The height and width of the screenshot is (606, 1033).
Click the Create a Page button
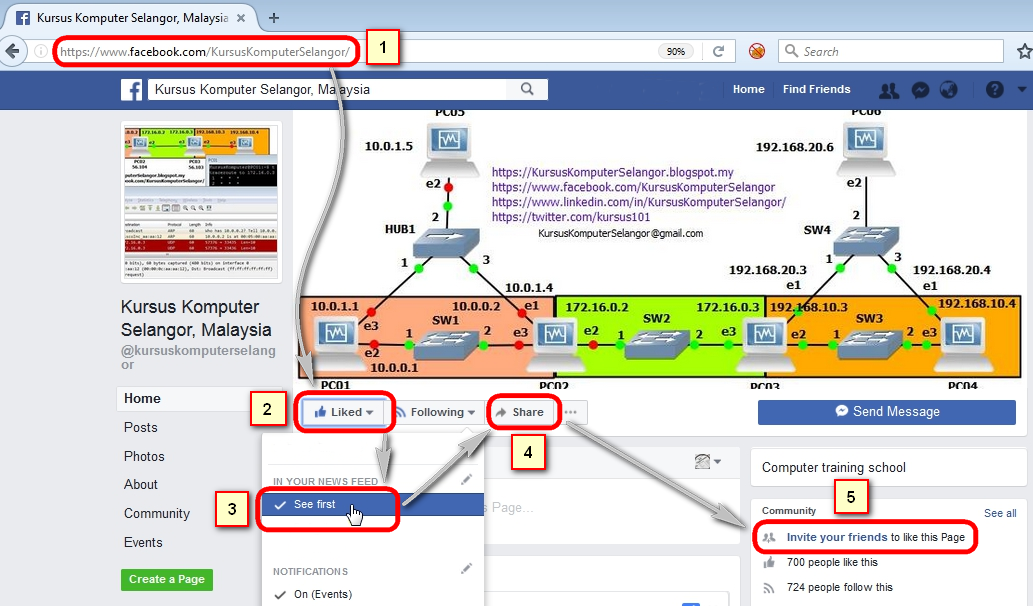click(x=167, y=580)
